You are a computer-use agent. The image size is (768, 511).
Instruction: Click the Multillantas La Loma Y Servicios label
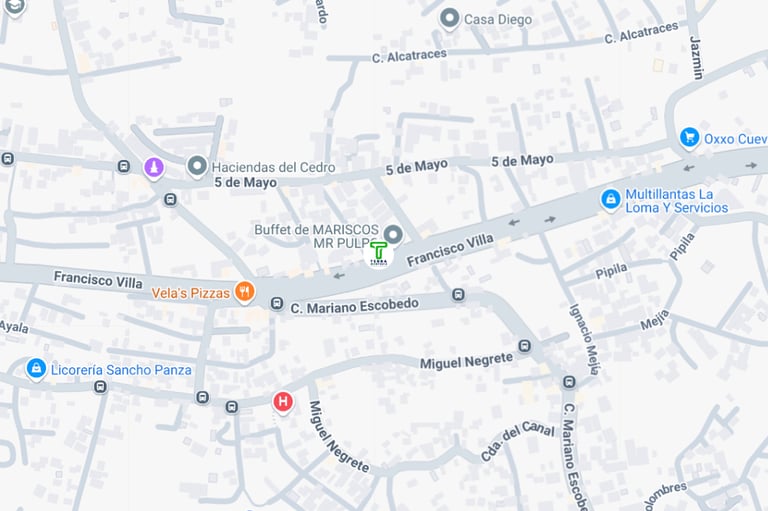pos(676,201)
